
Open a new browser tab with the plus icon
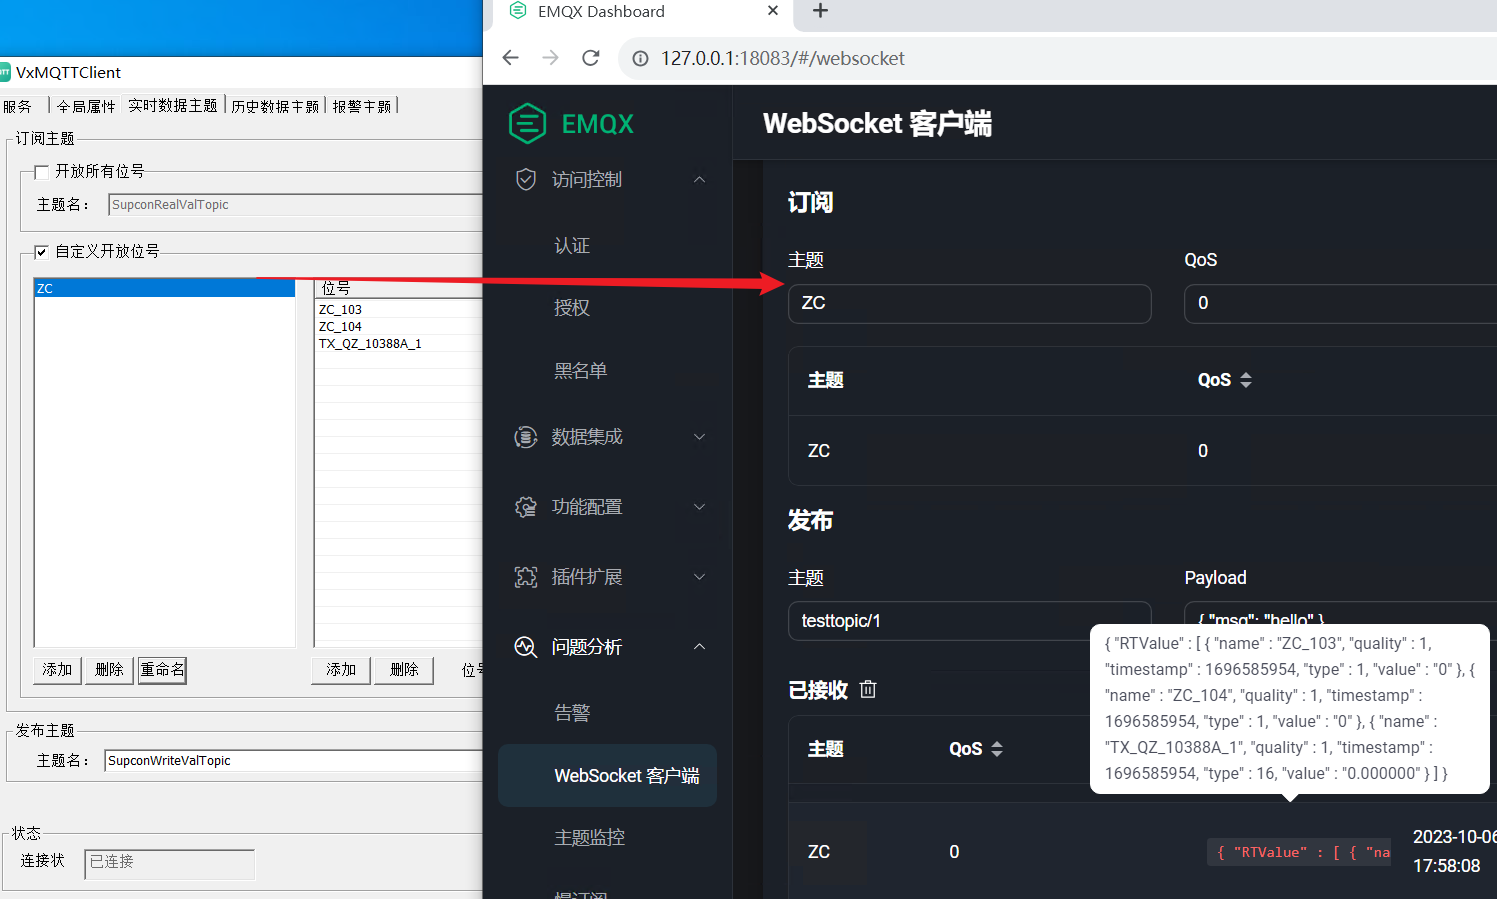click(820, 11)
